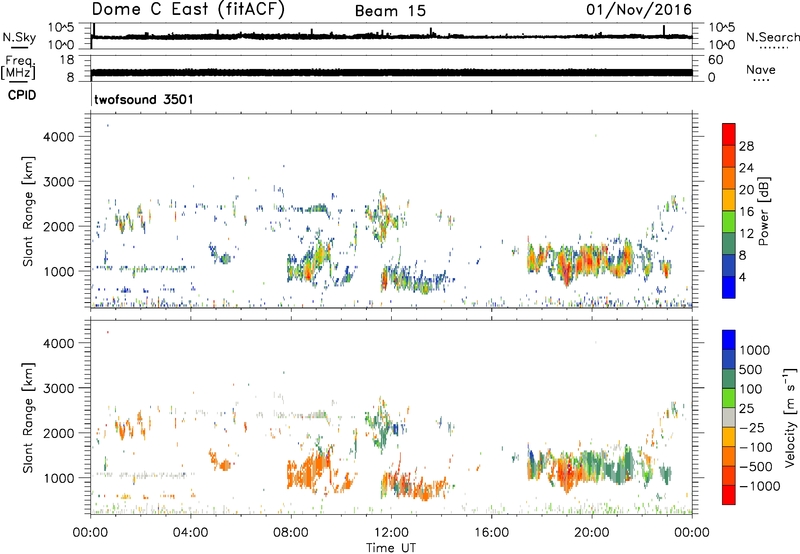
Task: Click the '4000' tick on power panel
Action: click(x=59, y=137)
